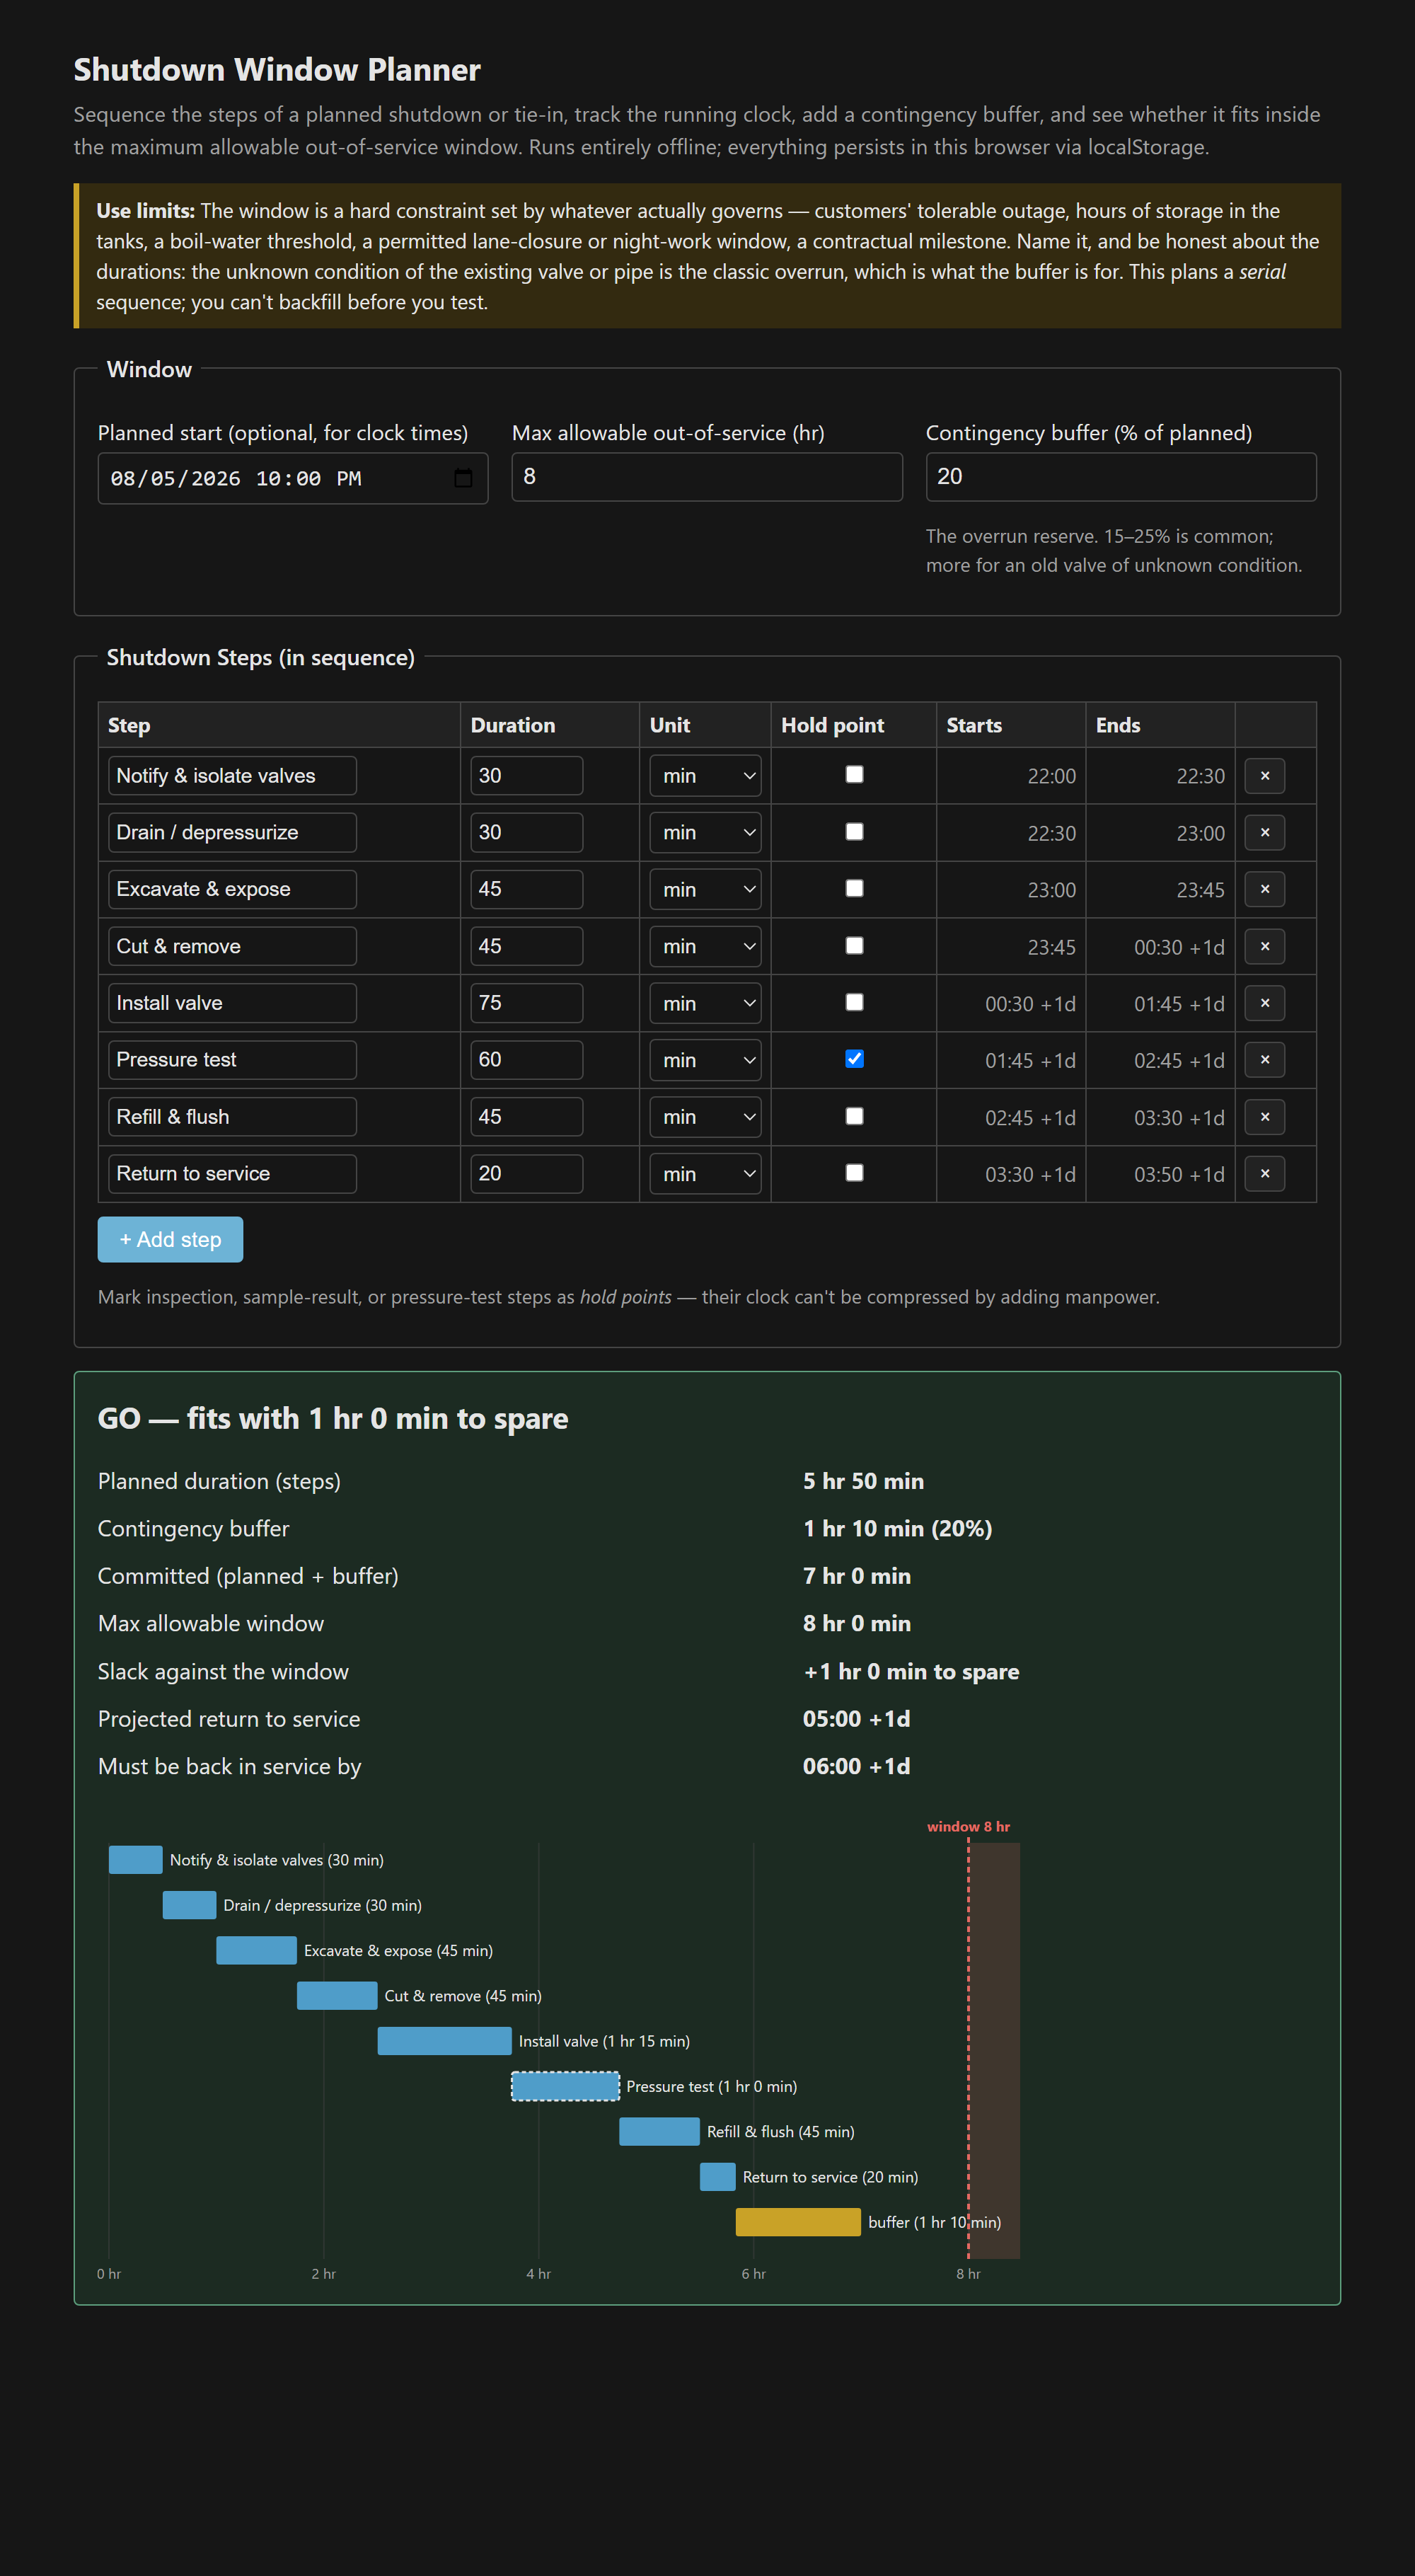Screen dimensions: 1415x2576
Task: Toggle hold point for Refill & flush
Action: pyautogui.click(x=854, y=1116)
